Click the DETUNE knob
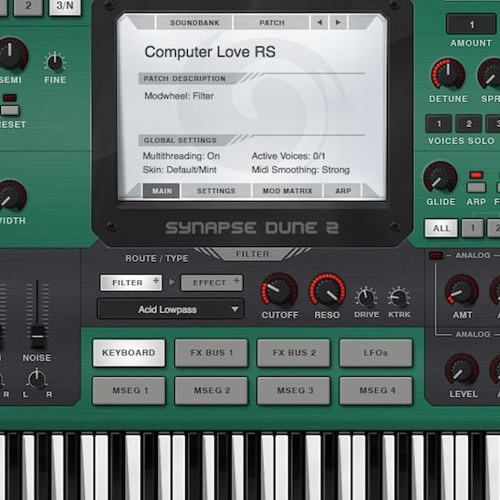This screenshot has height=500, width=500. click(448, 75)
